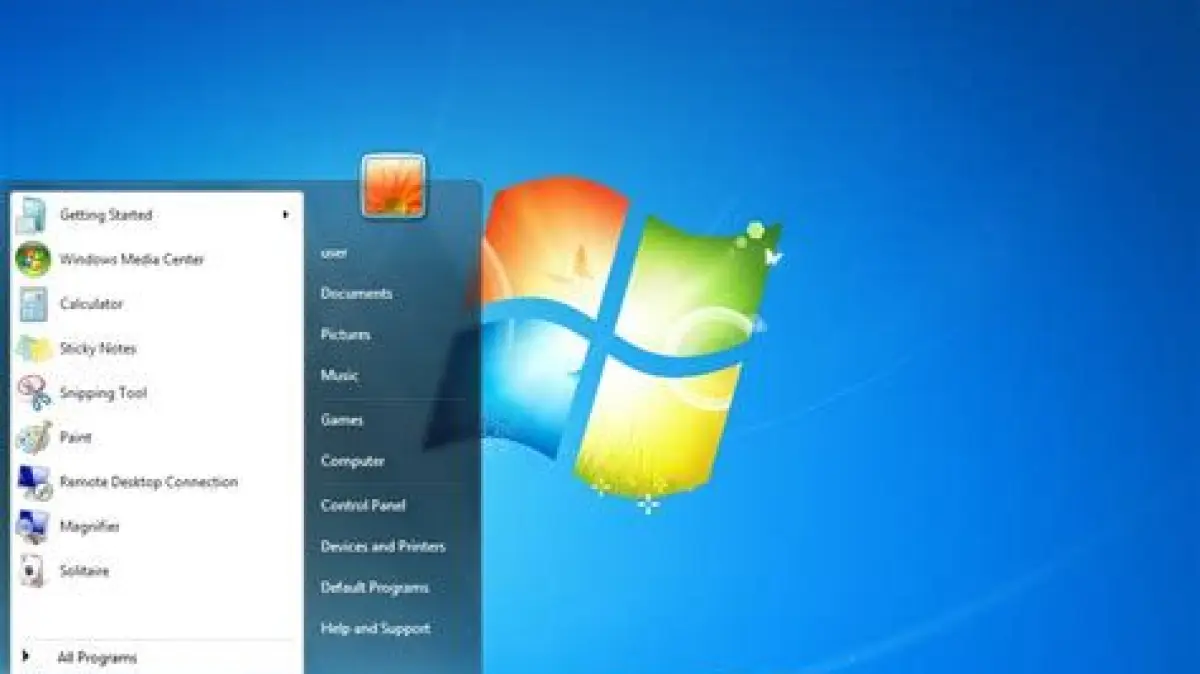Screen dimensions: 1200x674
Task: Click the user account picture
Action: pos(394,186)
